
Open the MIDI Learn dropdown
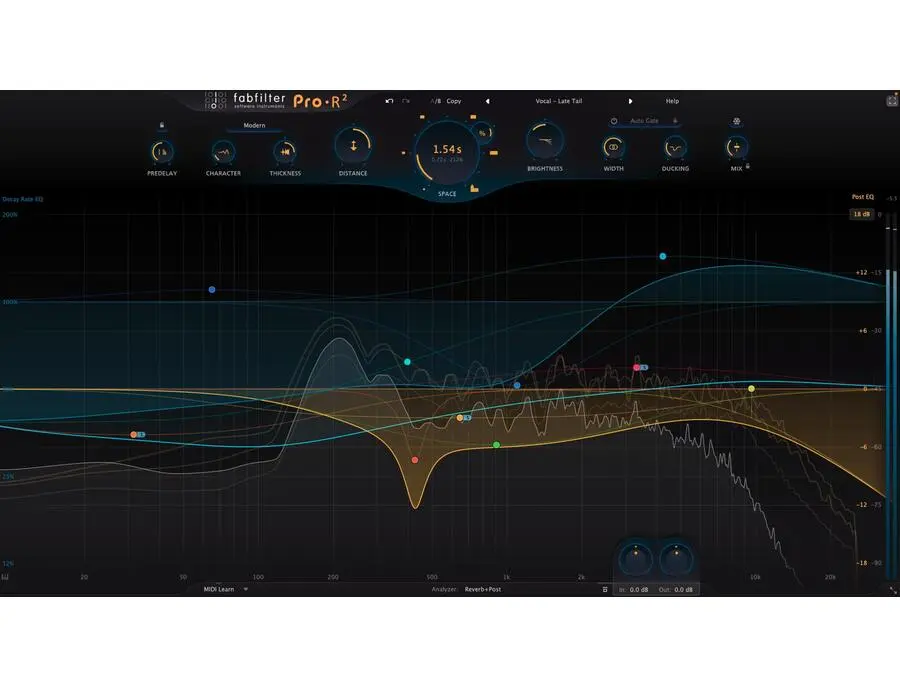(219, 589)
